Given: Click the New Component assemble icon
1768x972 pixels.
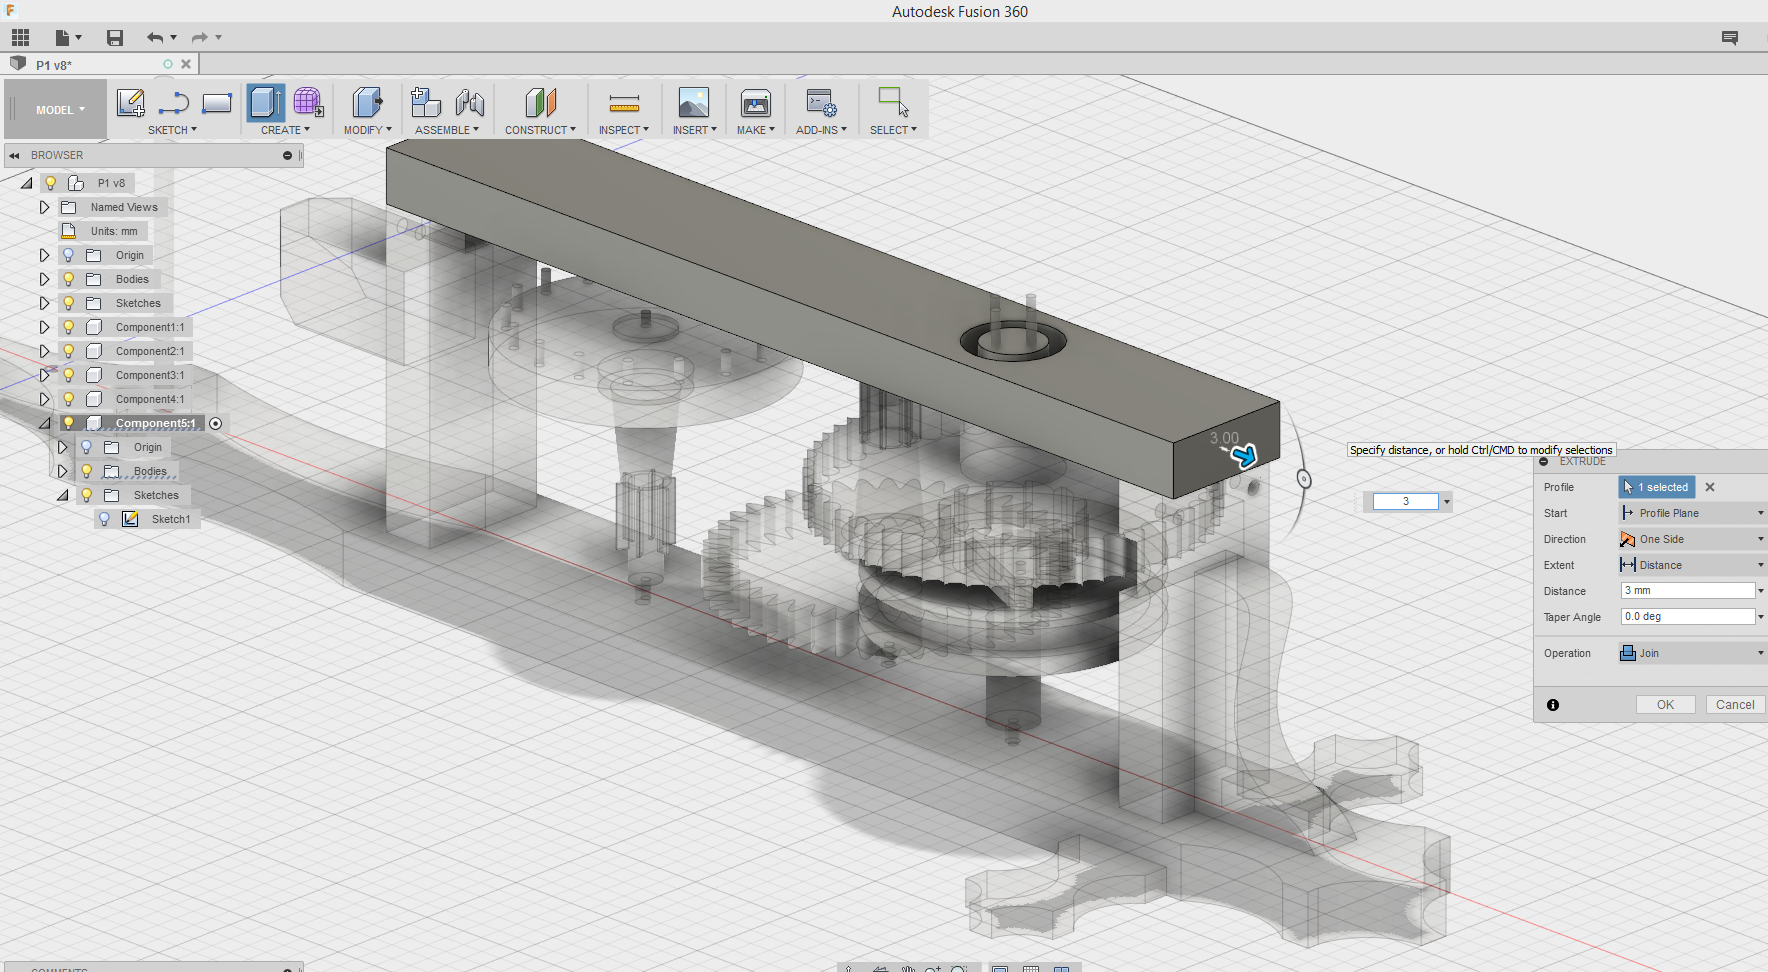Looking at the screenshot, I should tap(426, 103).
